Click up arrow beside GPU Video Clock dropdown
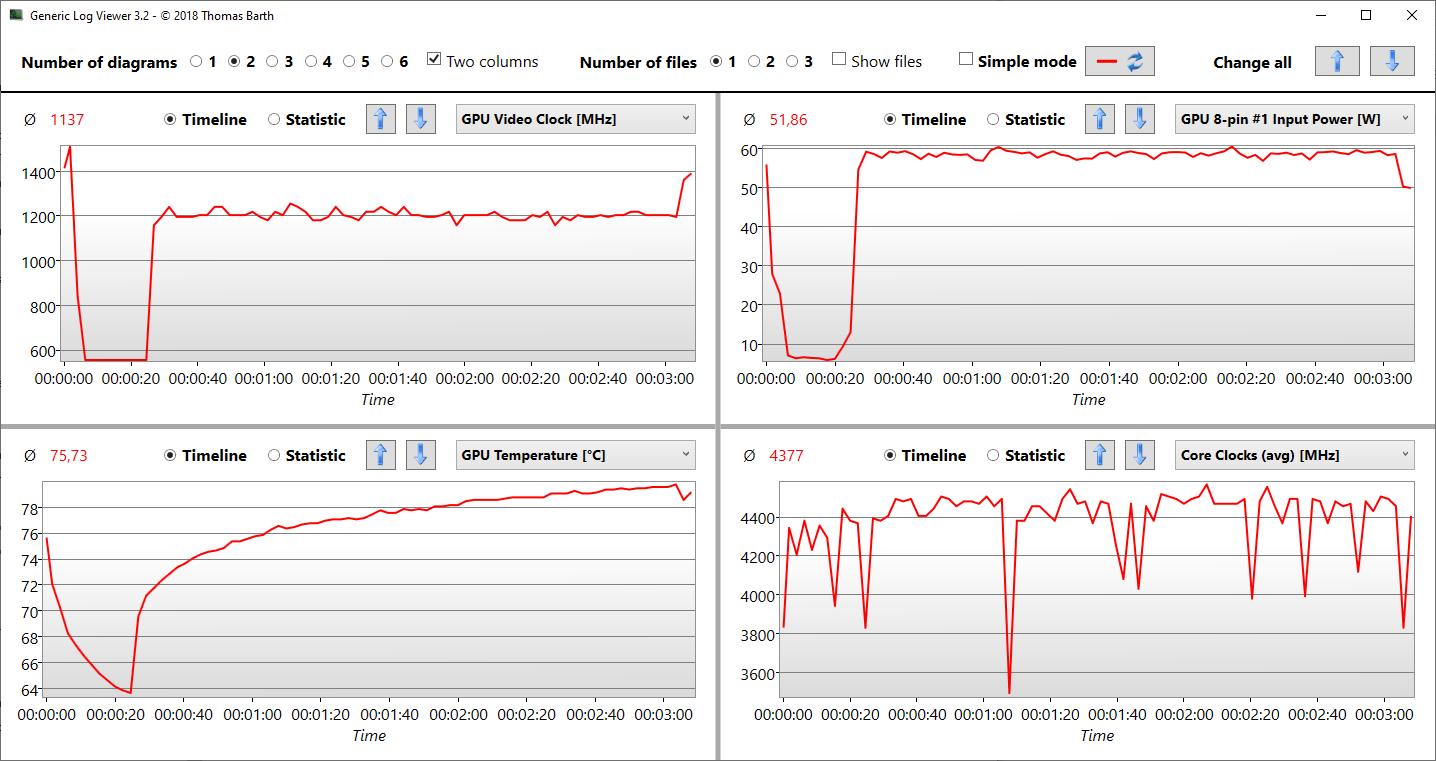This screenshot has width=1436, height=761. click(x=380, y=119)
